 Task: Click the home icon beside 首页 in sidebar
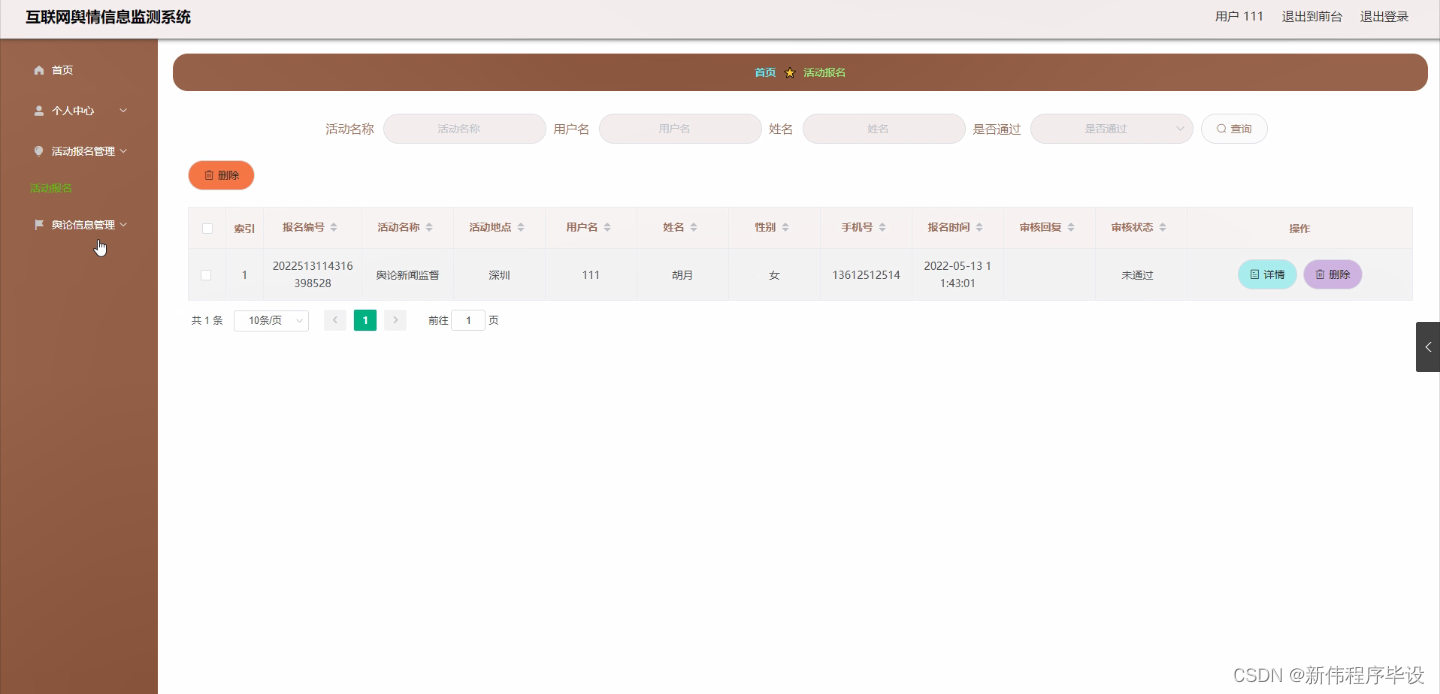coord(39,70)
